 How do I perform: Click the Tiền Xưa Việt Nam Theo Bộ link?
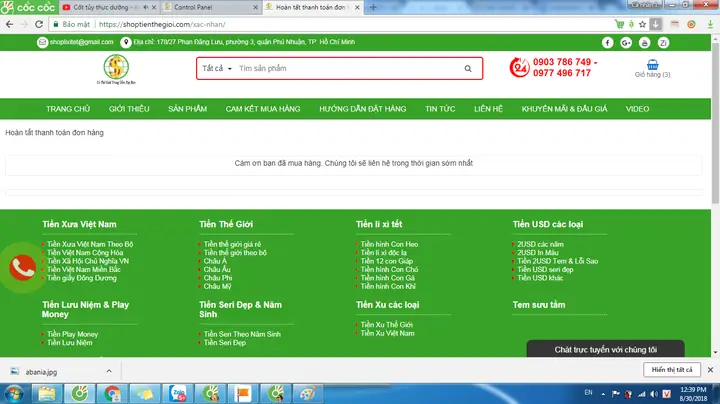point(90,244)
